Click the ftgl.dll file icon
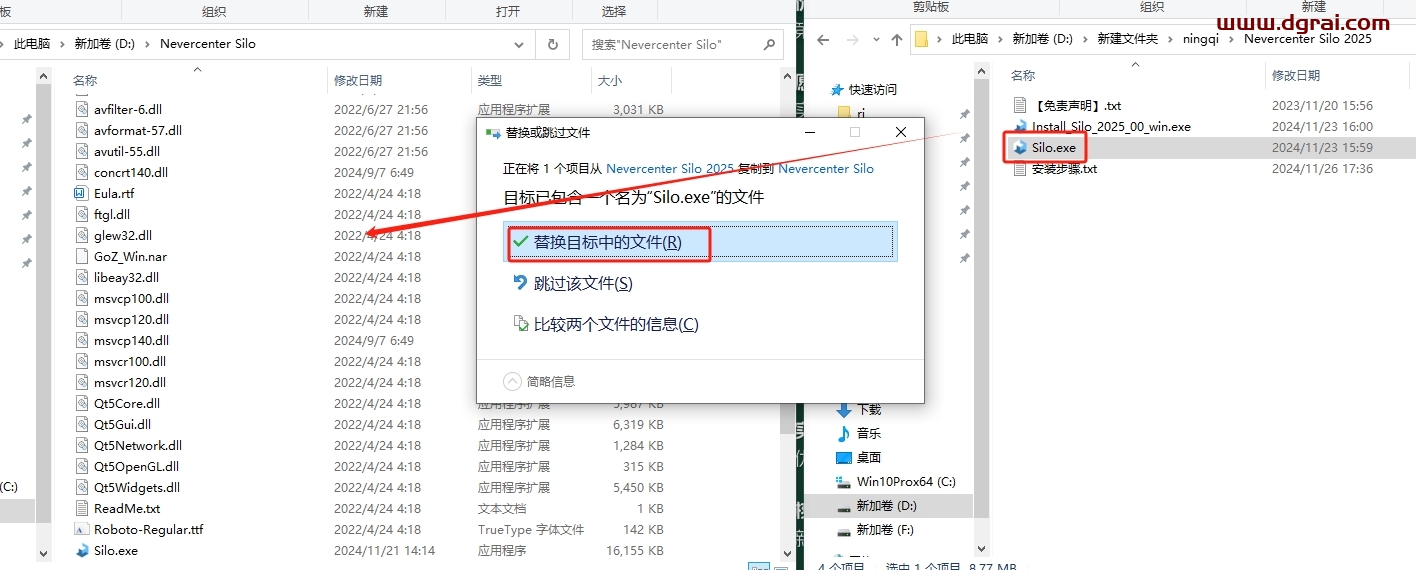 click(x=83, y=214)
